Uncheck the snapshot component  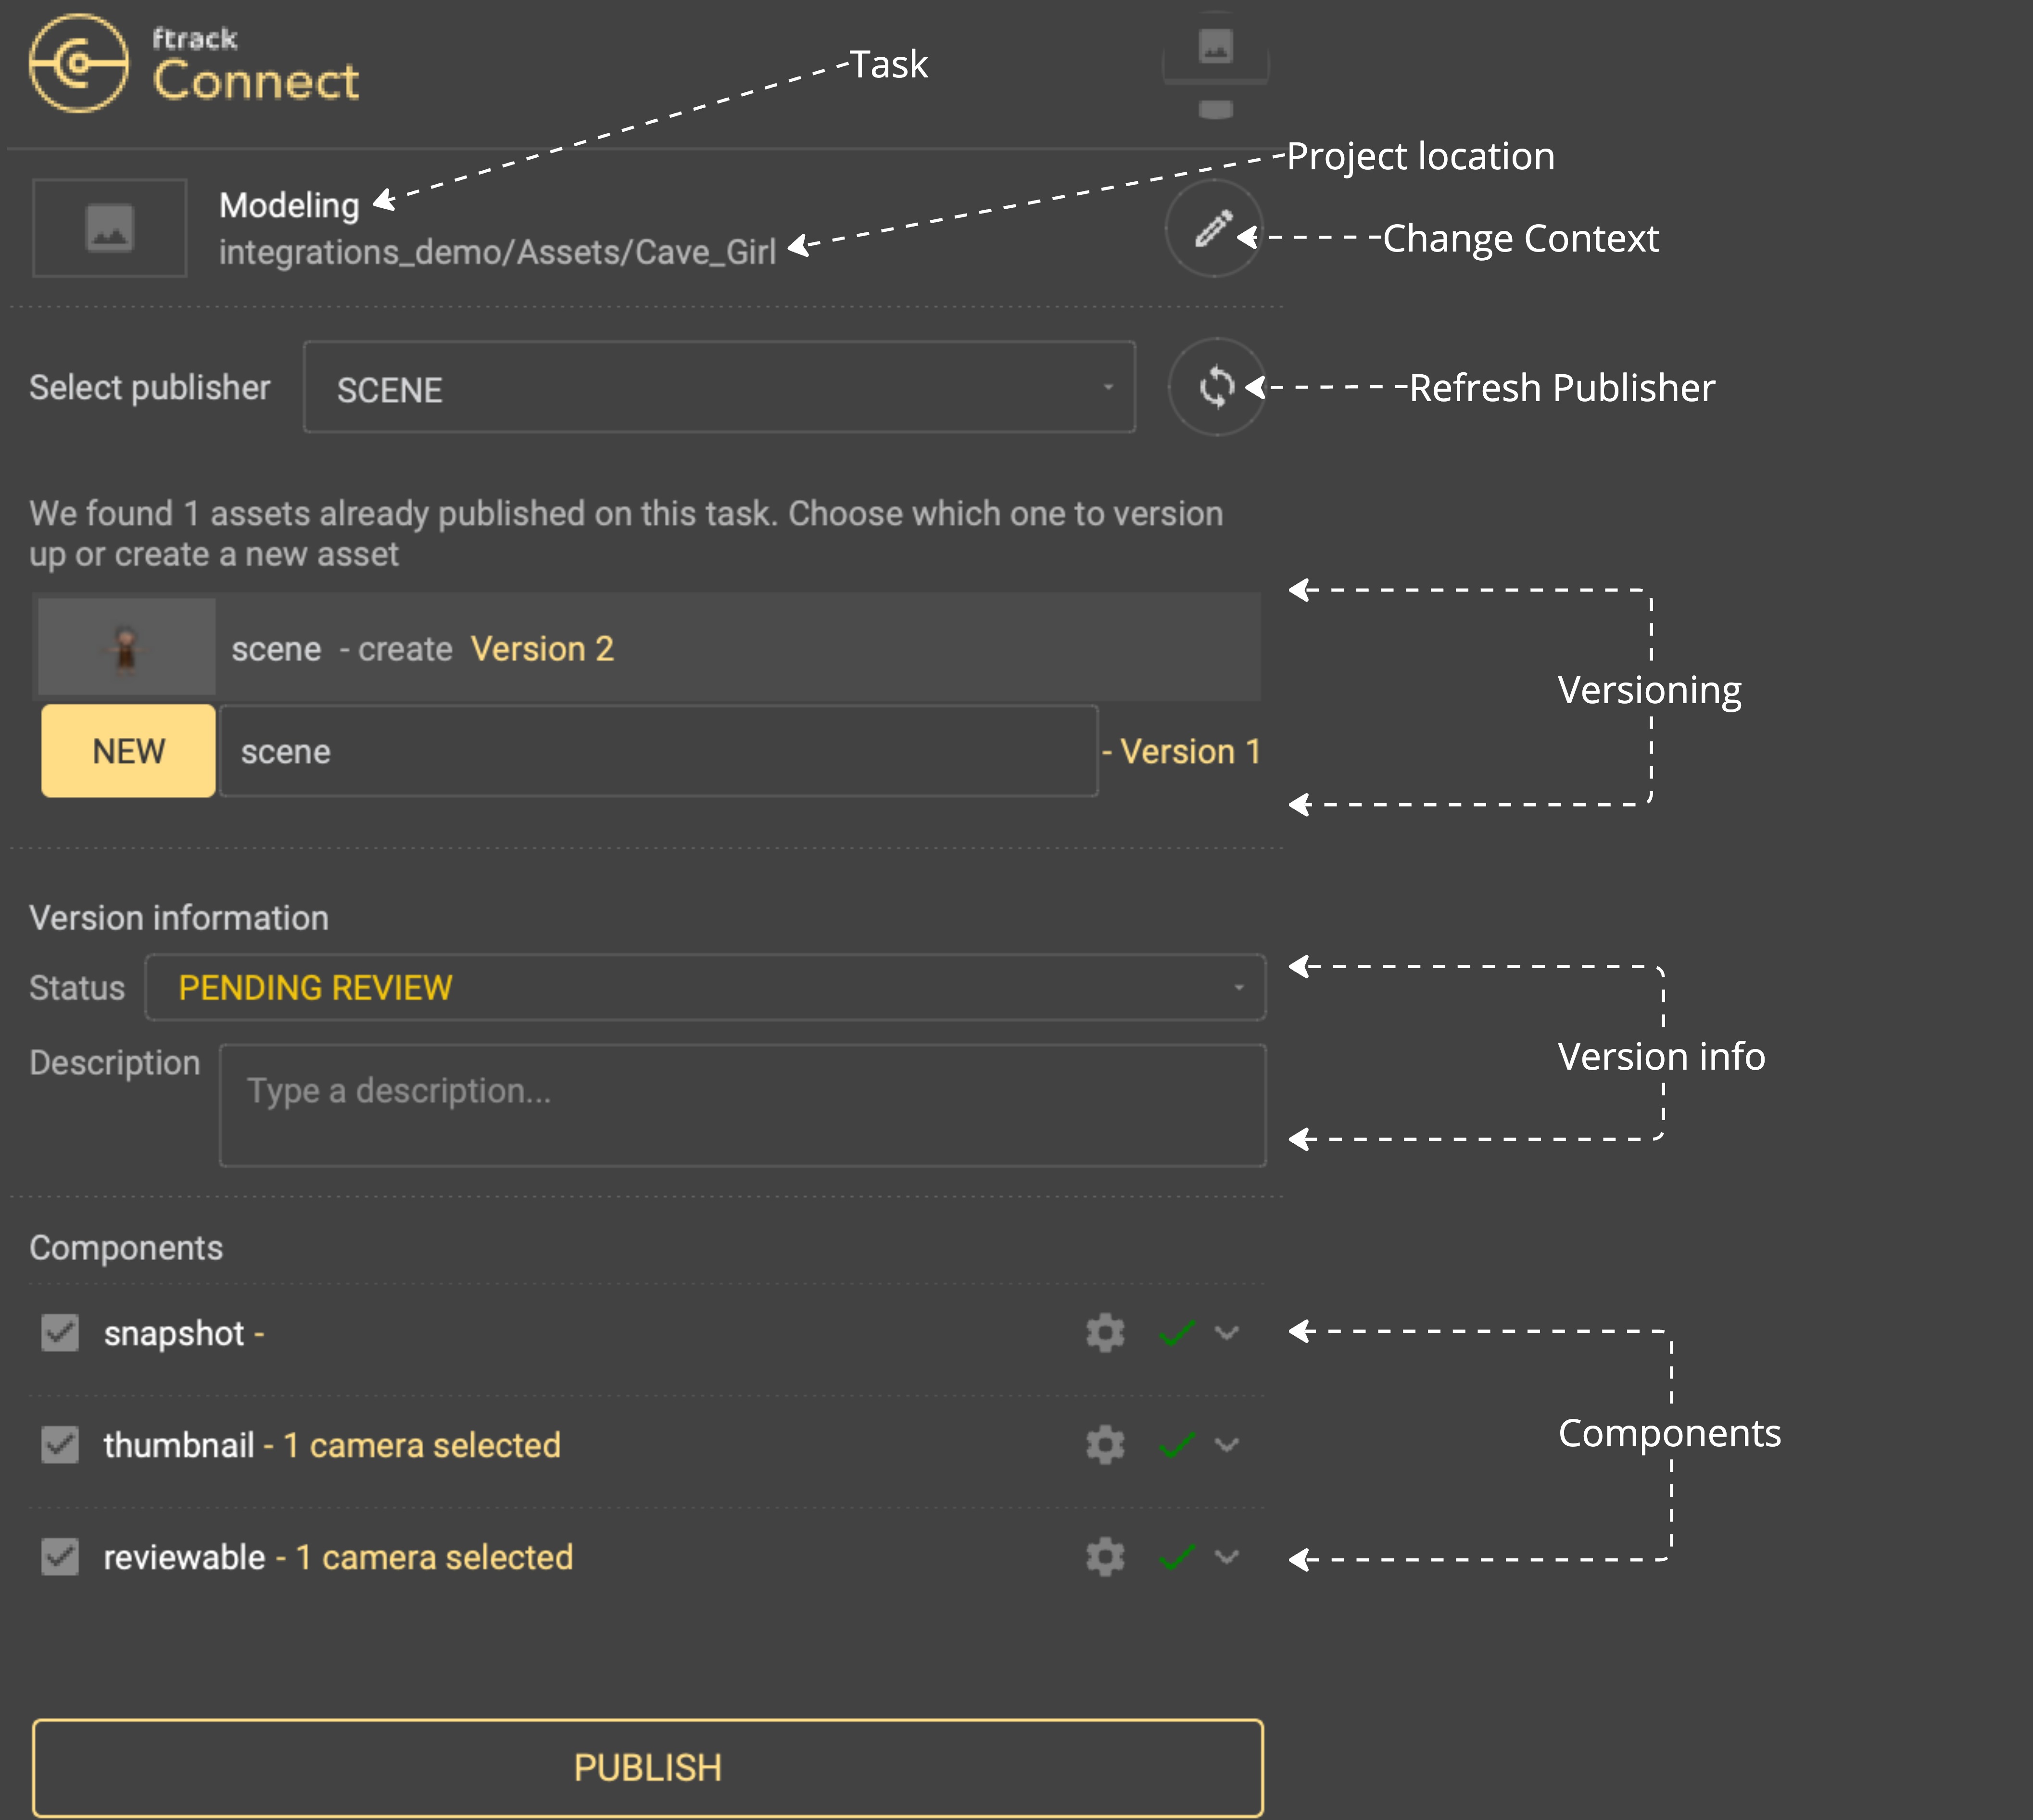(59, 1333)
